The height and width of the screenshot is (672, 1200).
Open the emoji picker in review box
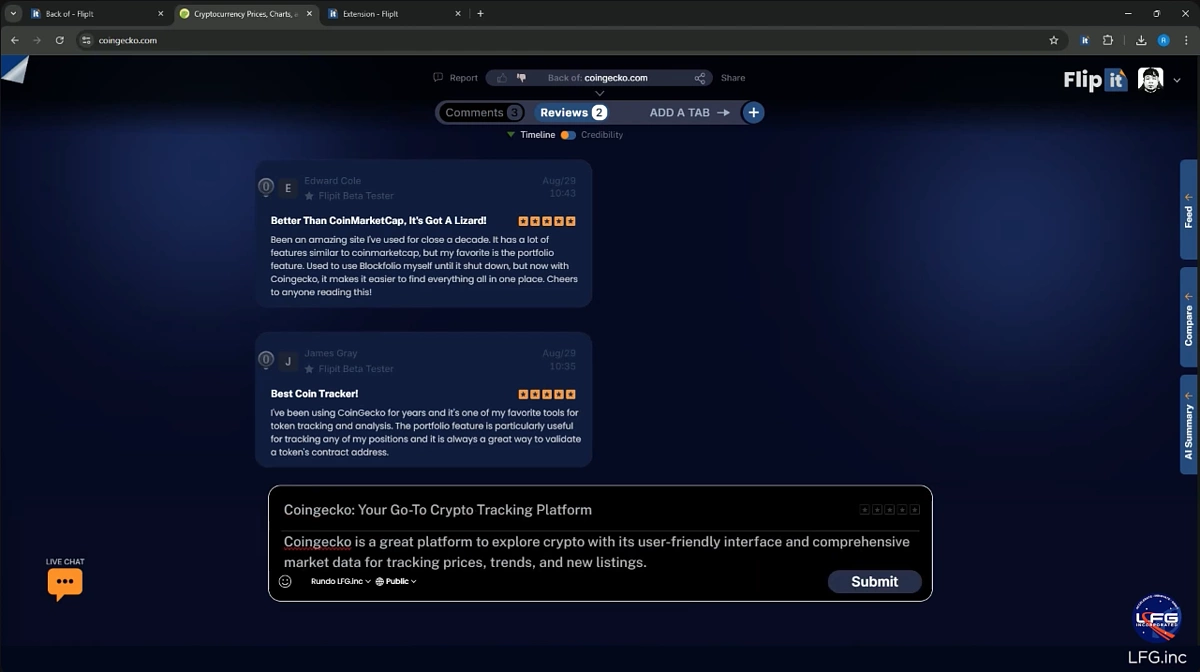(285, 581)
